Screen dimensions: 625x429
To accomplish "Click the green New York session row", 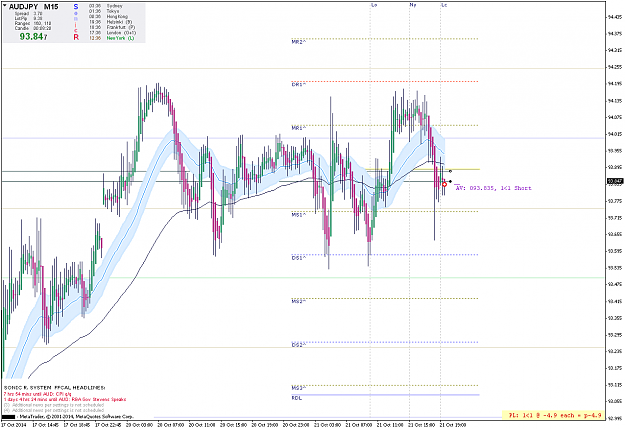I will pyautogui.click(x=111, y=38).
